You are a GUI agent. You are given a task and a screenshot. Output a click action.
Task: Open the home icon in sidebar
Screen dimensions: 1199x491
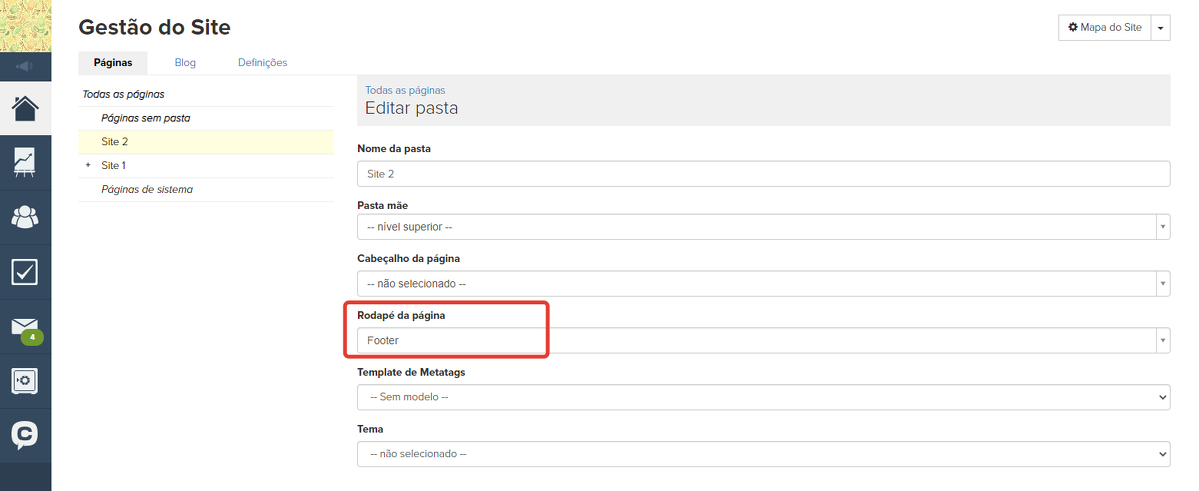(25, 108)
